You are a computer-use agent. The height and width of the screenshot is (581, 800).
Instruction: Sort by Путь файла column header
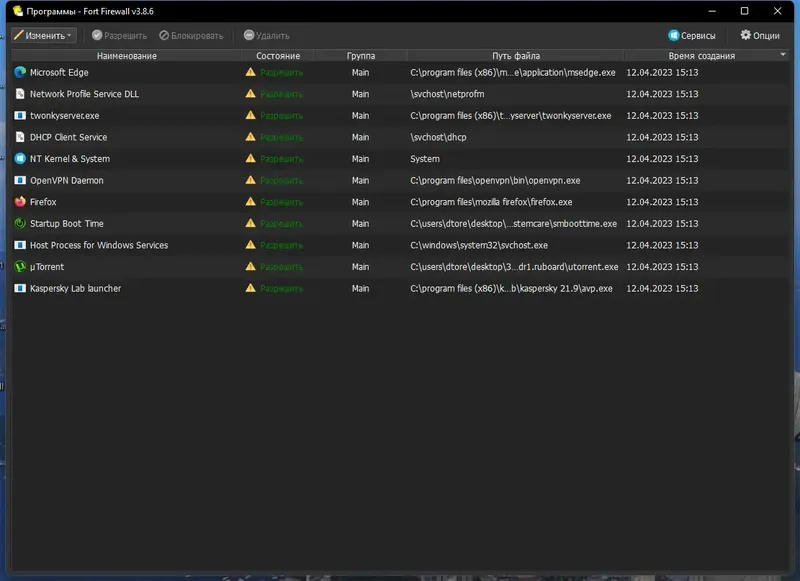point(516,56)
